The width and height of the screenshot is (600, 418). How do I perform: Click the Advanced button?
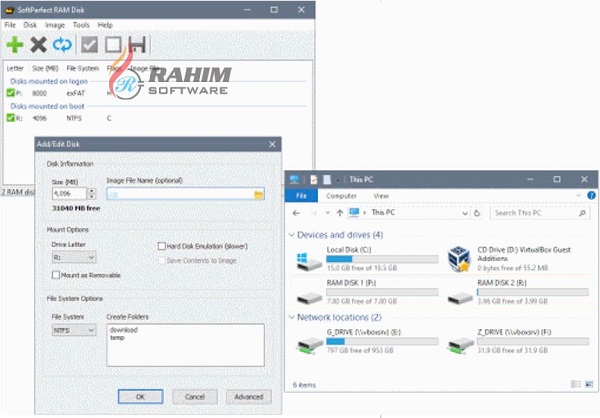point(249,397)
